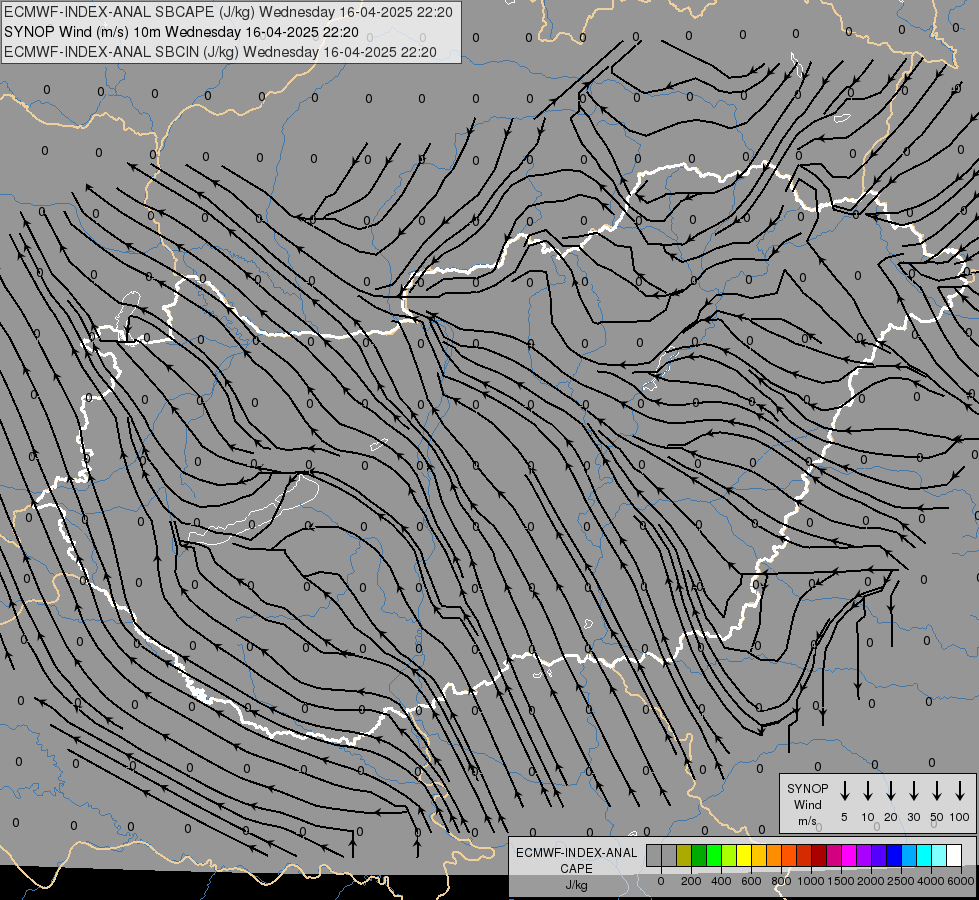Click the 'CAPE' label in colour legend
This screenshot has width=979, height=900.
point(576,869)
